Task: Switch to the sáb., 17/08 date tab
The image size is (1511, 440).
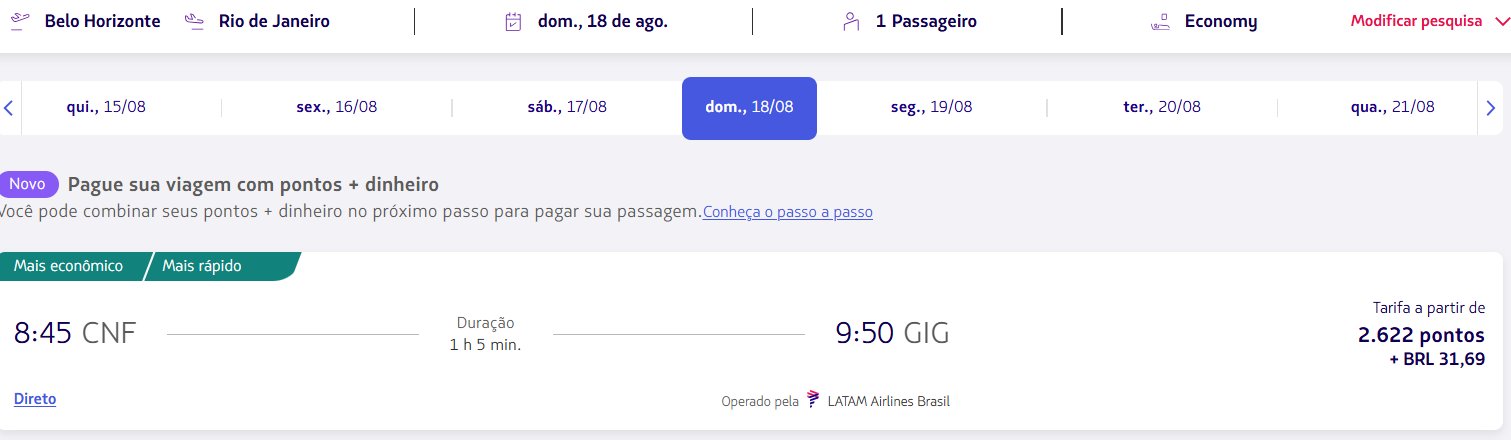Action: [567, 107]
